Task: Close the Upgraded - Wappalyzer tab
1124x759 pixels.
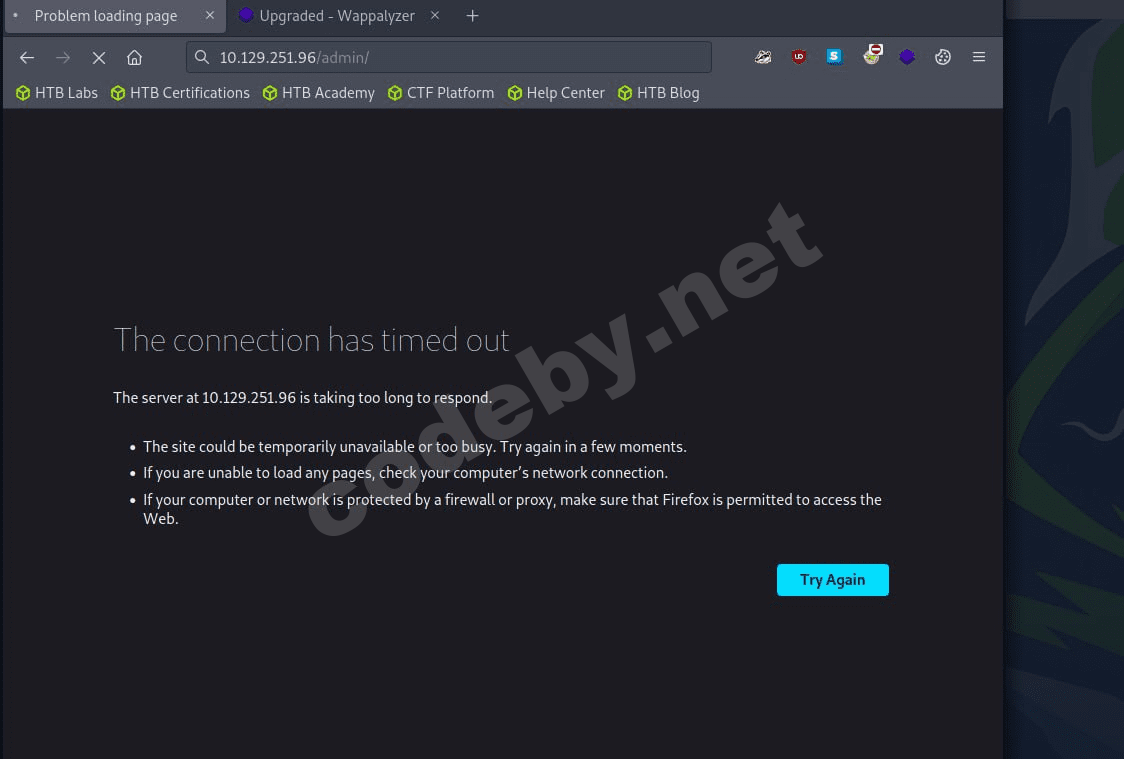Action: pos(434,15)
